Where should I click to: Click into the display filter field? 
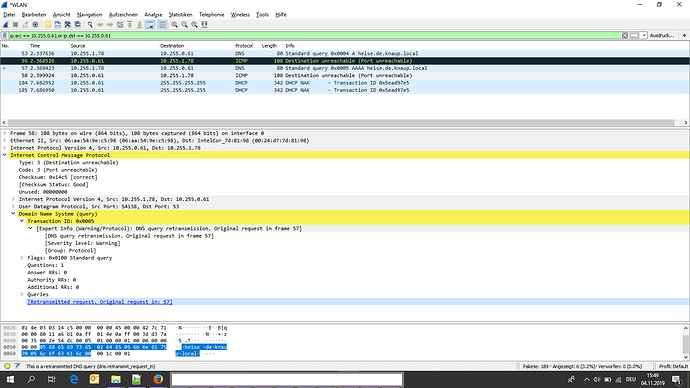click(x=314, y=35)
